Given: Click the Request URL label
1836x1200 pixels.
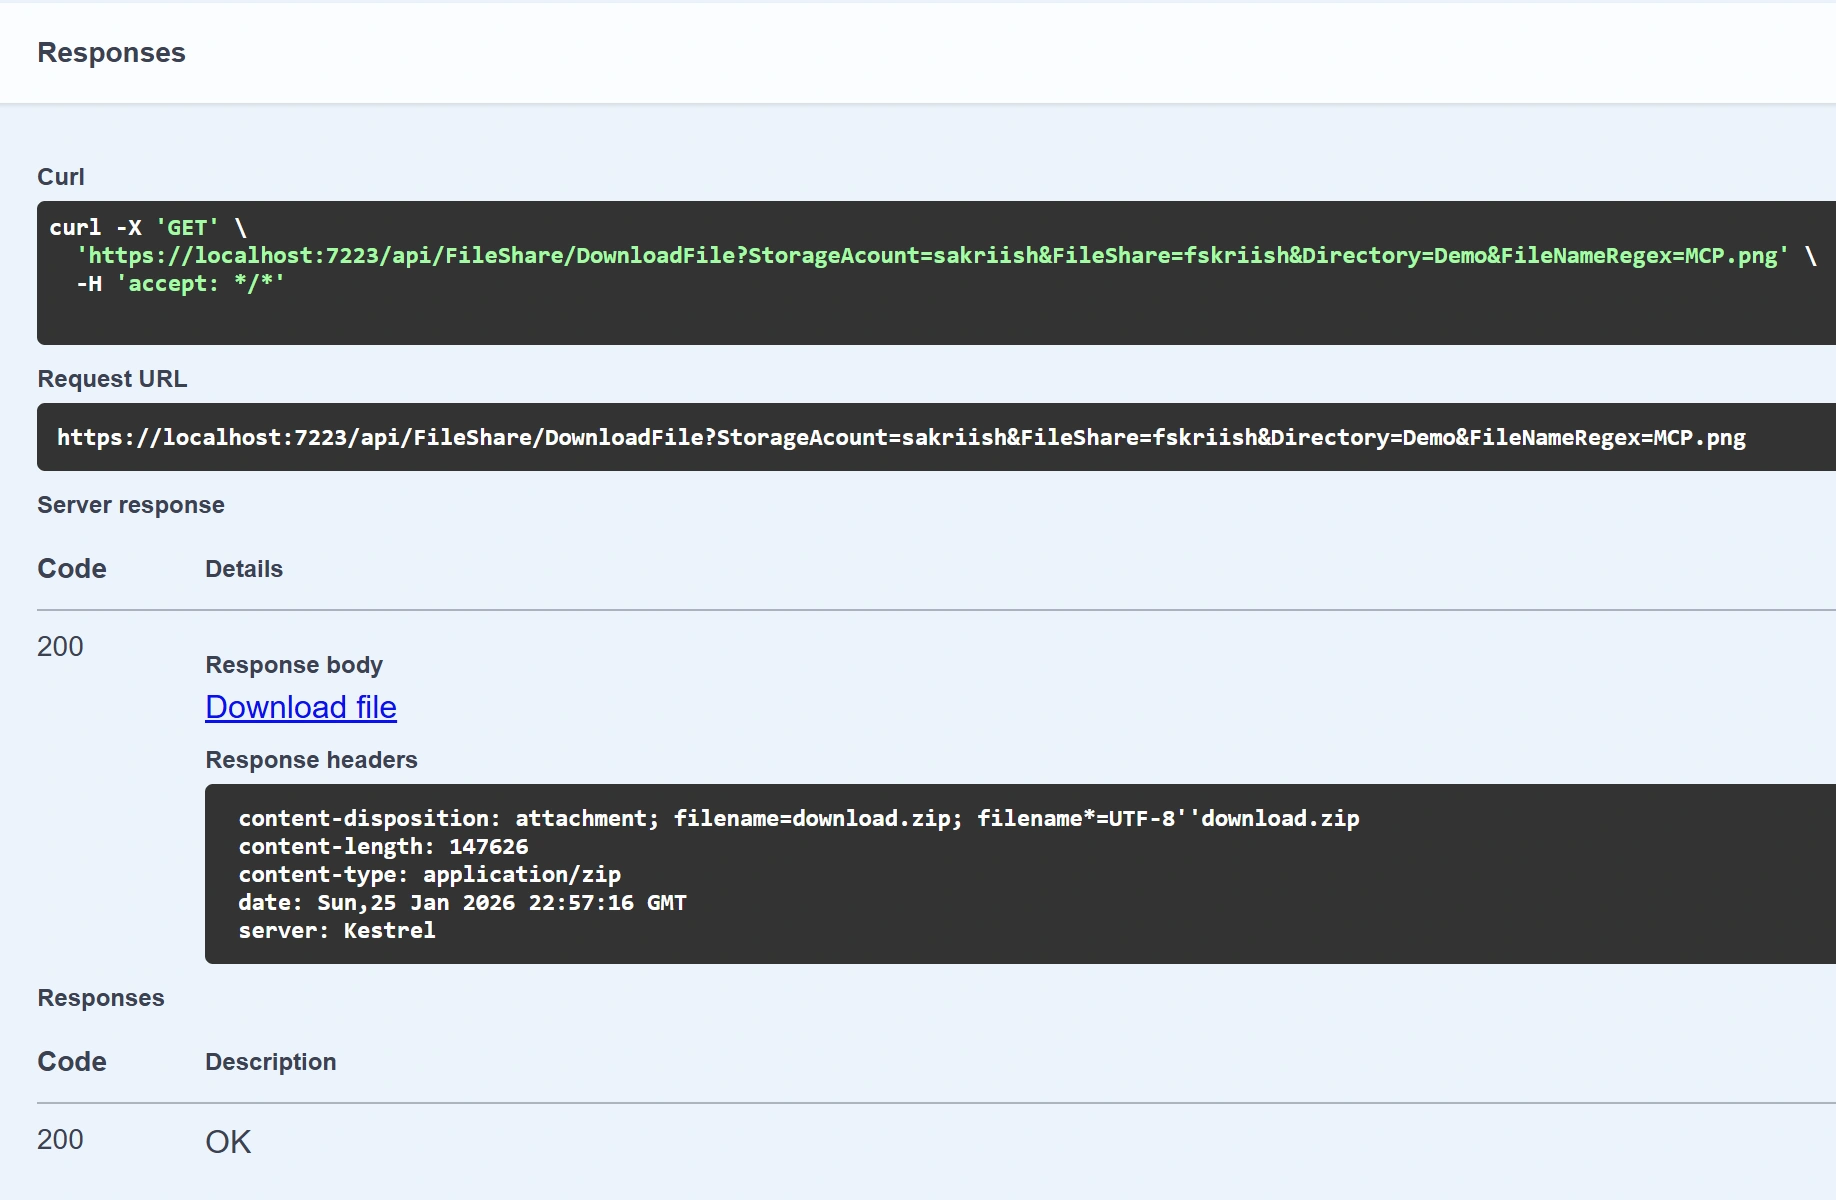Looking at the screenshot, I should (x=112, y=379).
